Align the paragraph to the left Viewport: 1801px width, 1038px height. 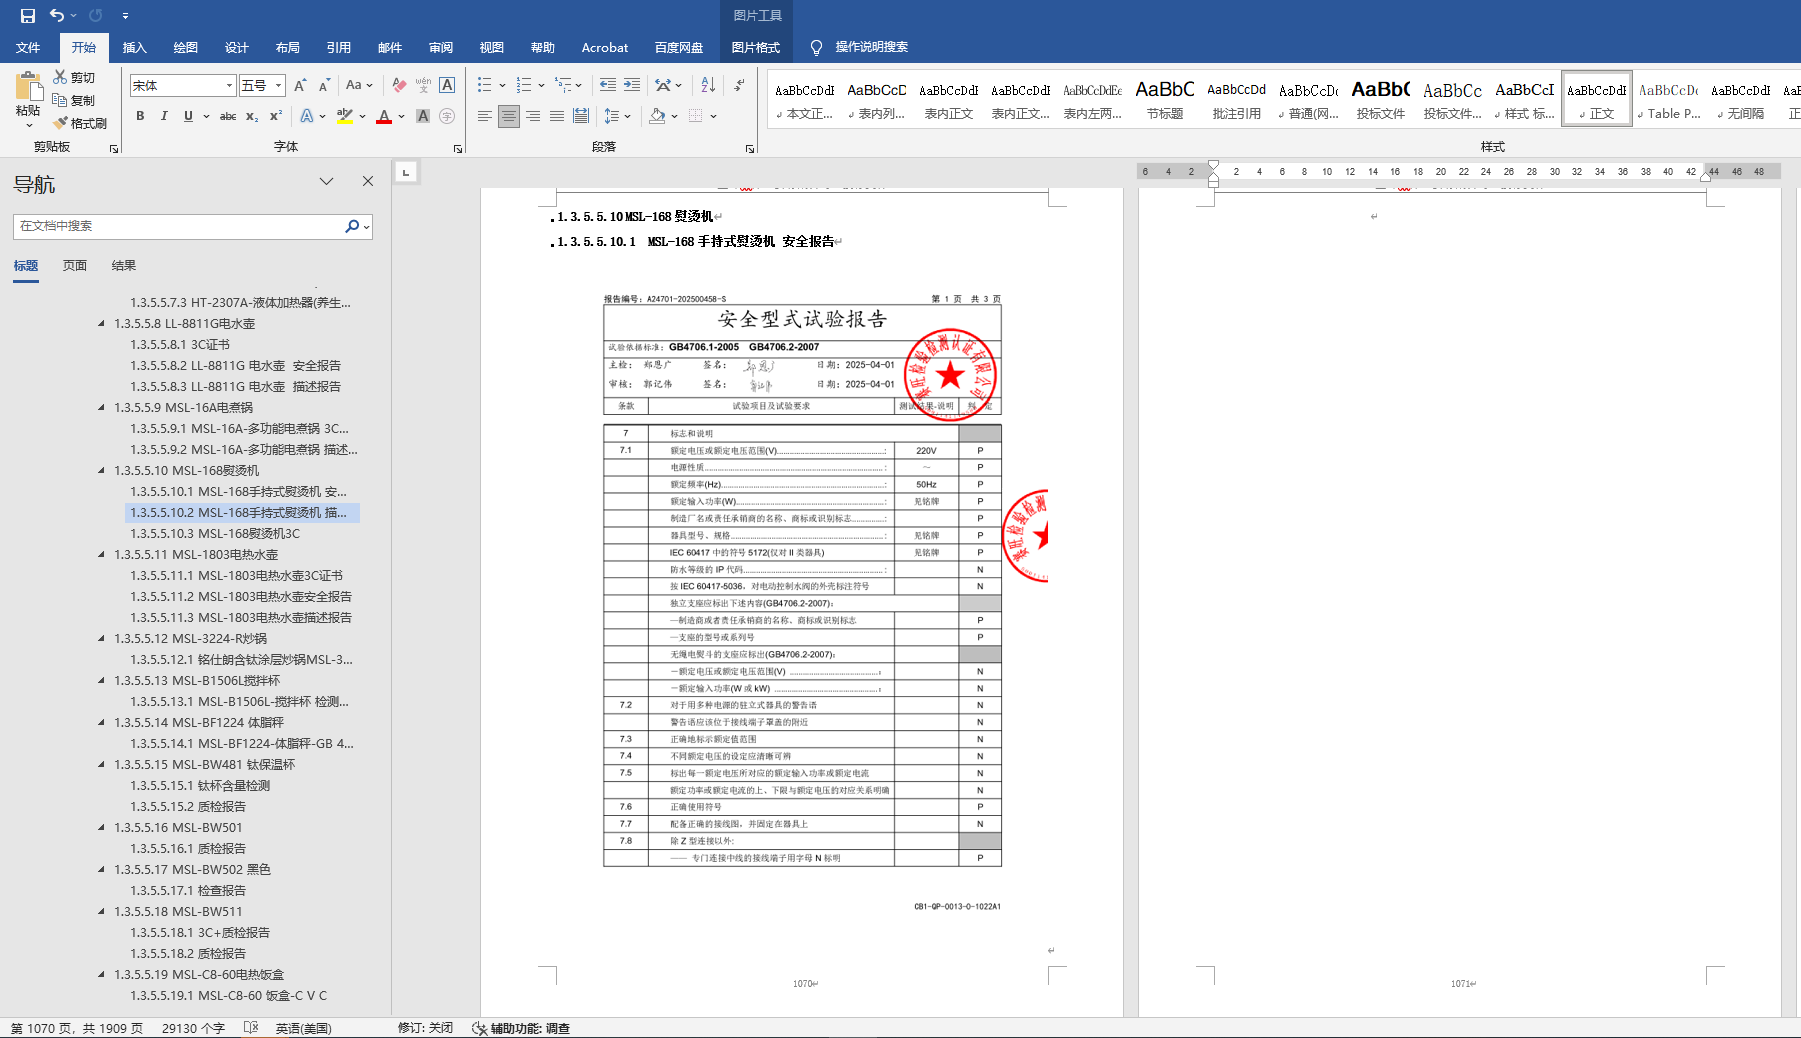click(x=485, y=116)
